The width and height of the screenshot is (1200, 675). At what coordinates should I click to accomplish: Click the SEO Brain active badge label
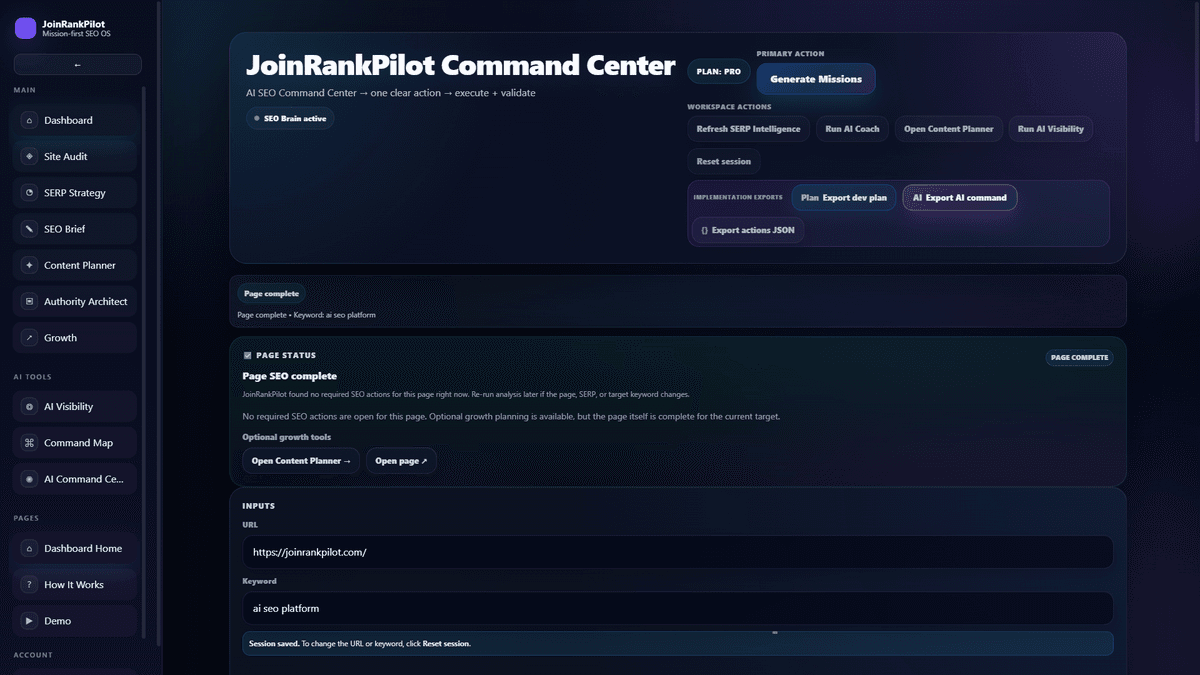click(x=295, y=118)
